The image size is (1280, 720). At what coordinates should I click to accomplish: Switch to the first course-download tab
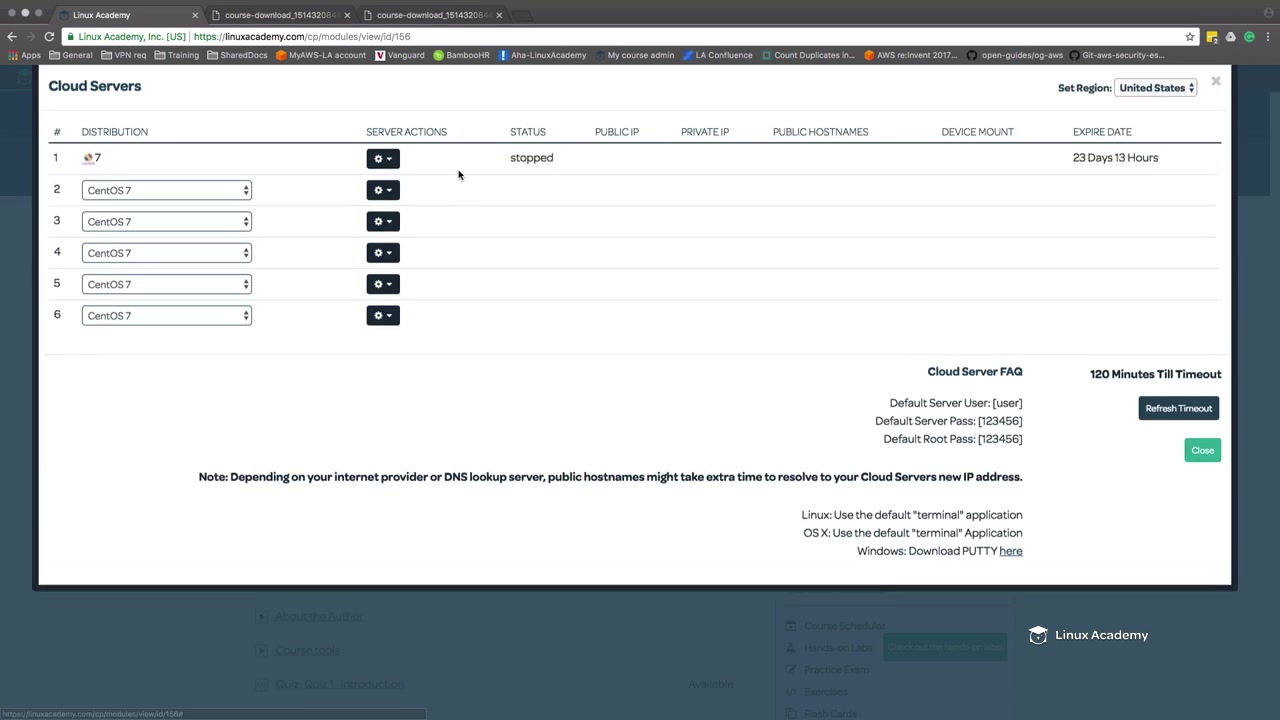(x=280, y=15)
